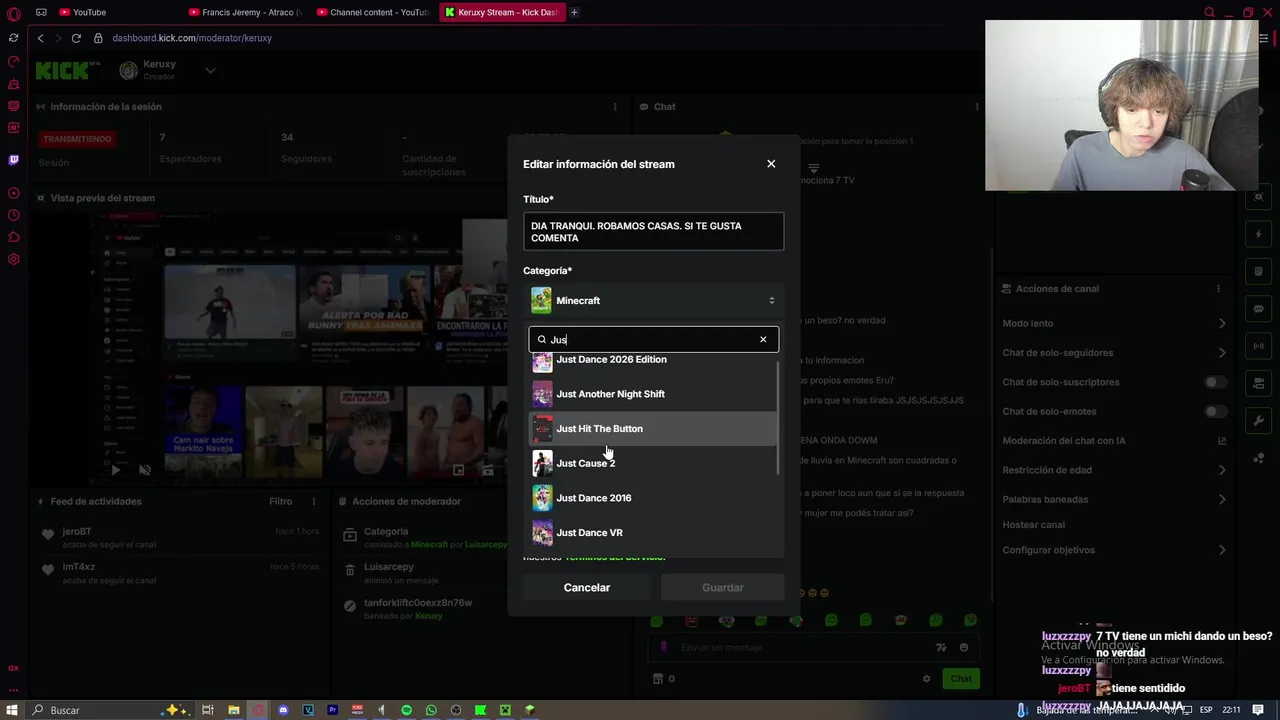Clear the category search with the X icon

763,339
